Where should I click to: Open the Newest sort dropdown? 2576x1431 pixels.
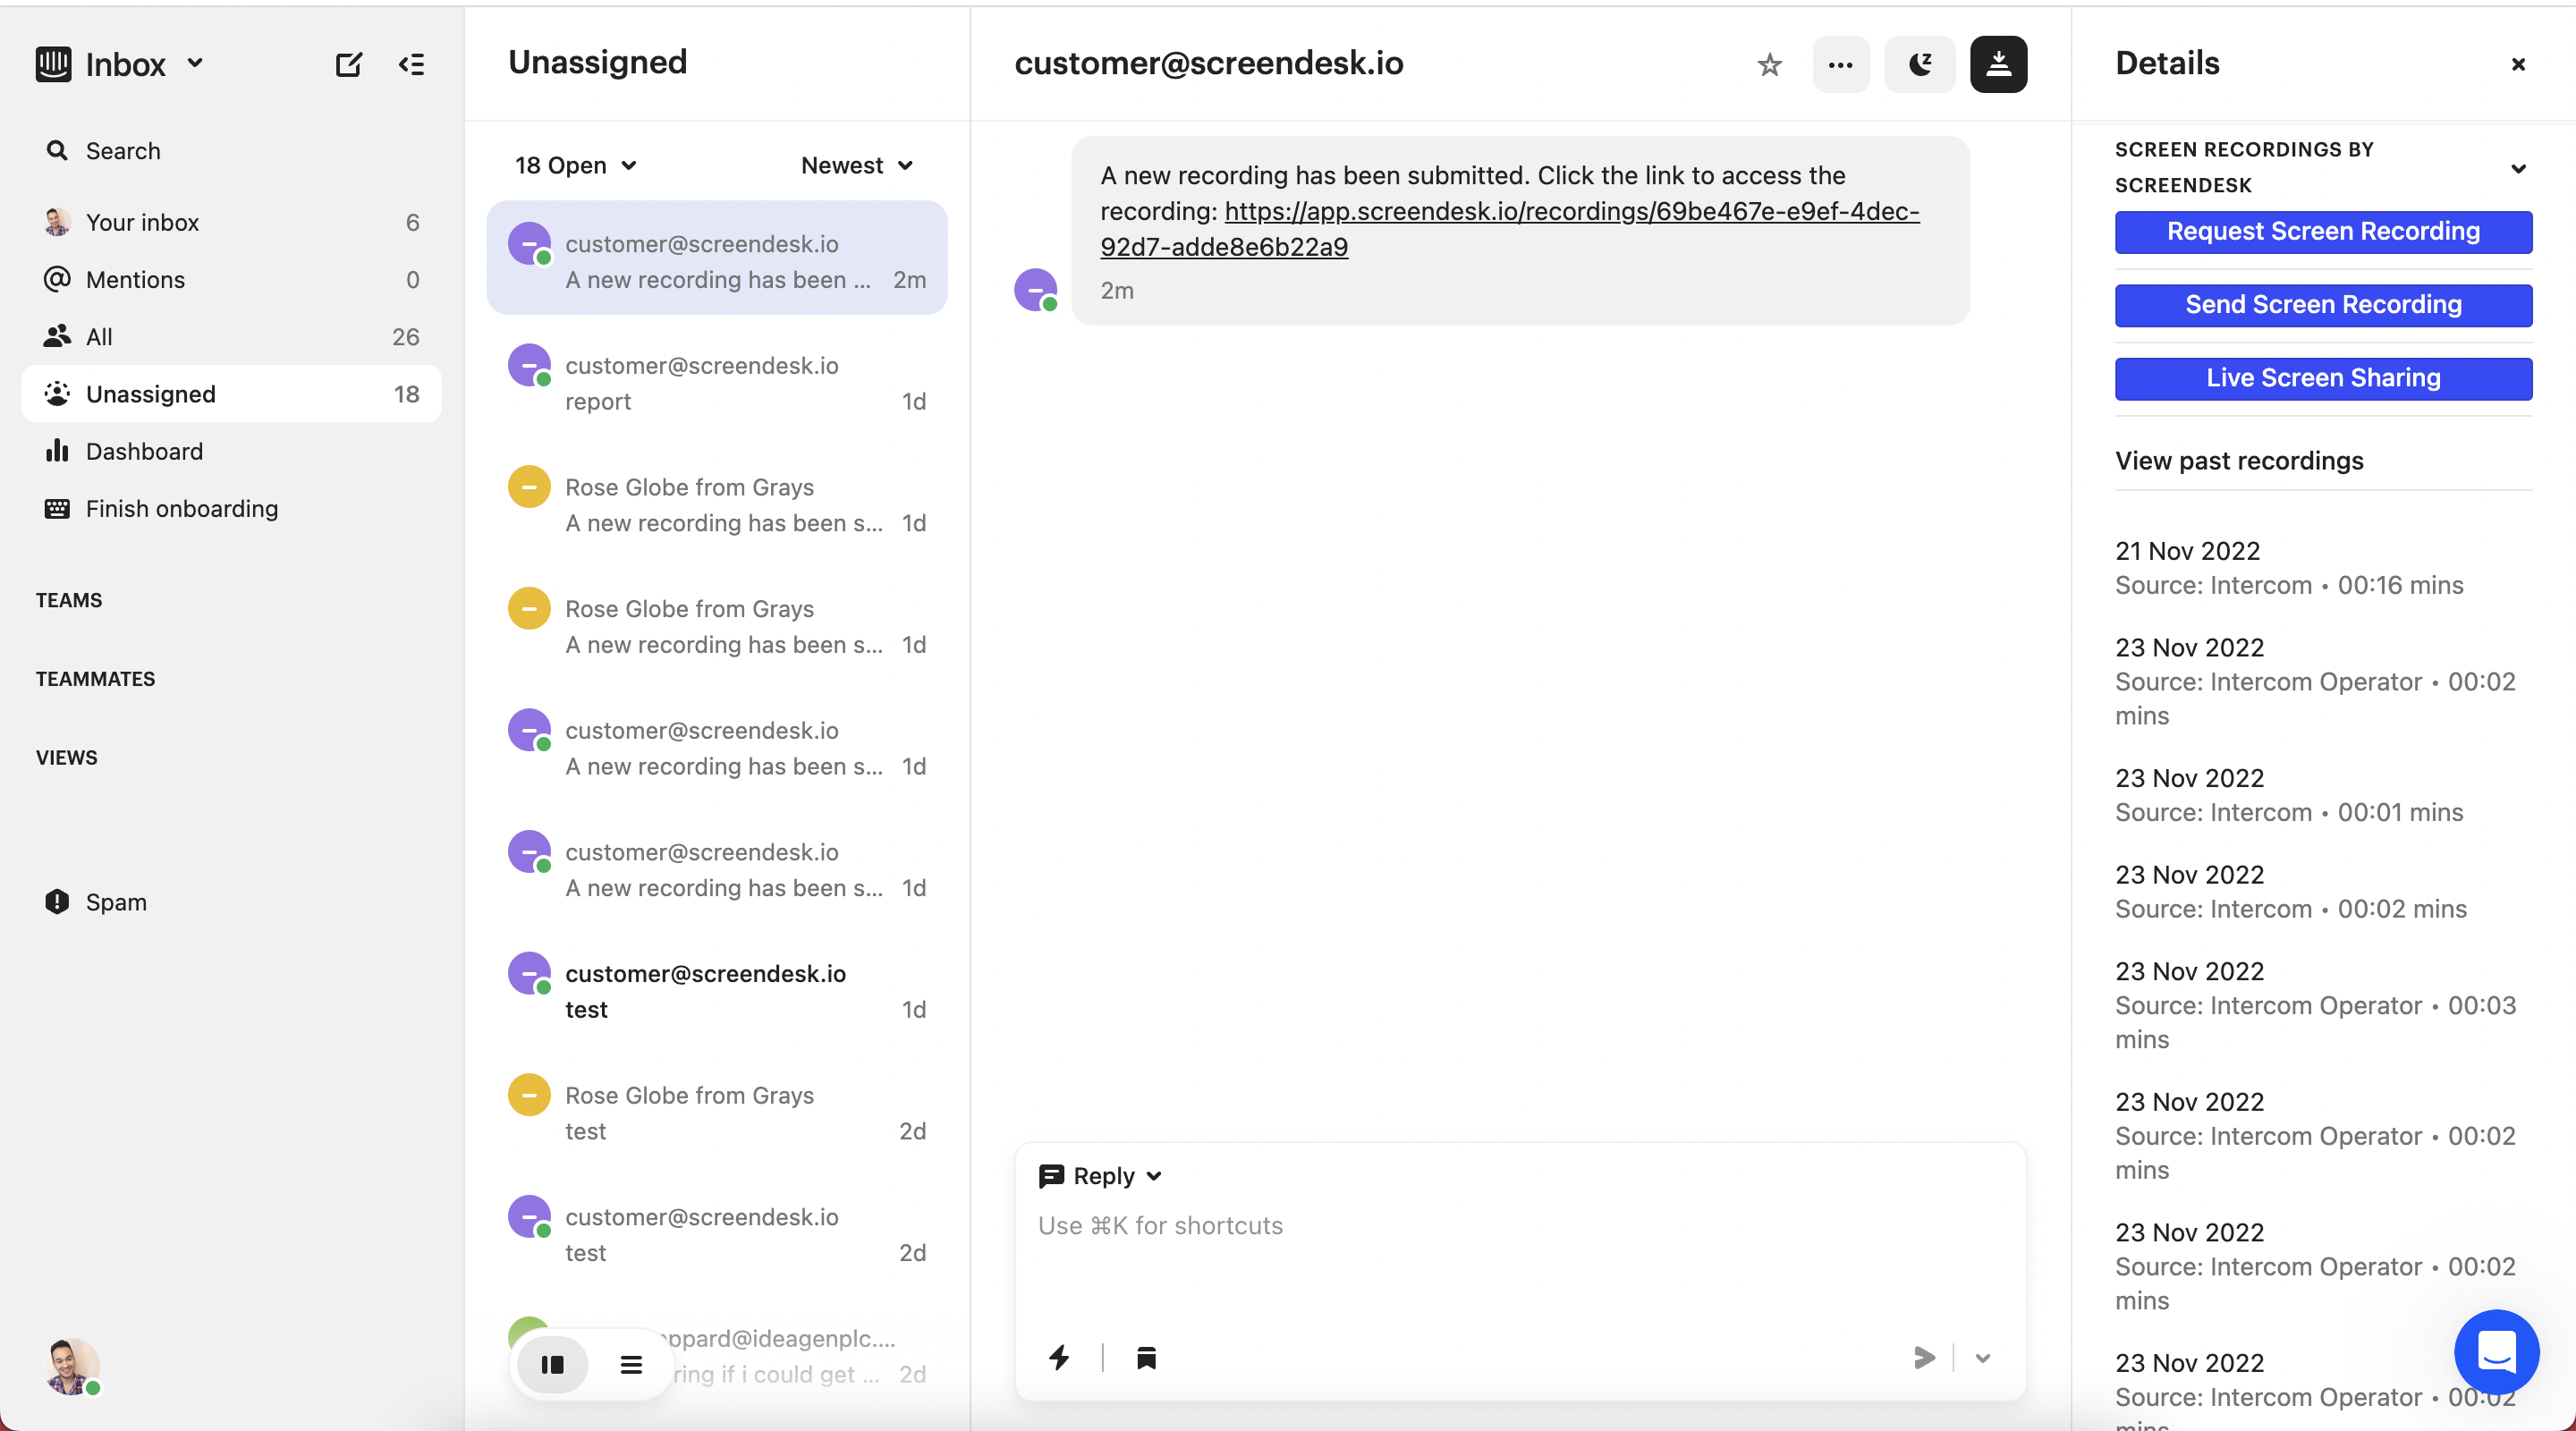pos(857,165)
